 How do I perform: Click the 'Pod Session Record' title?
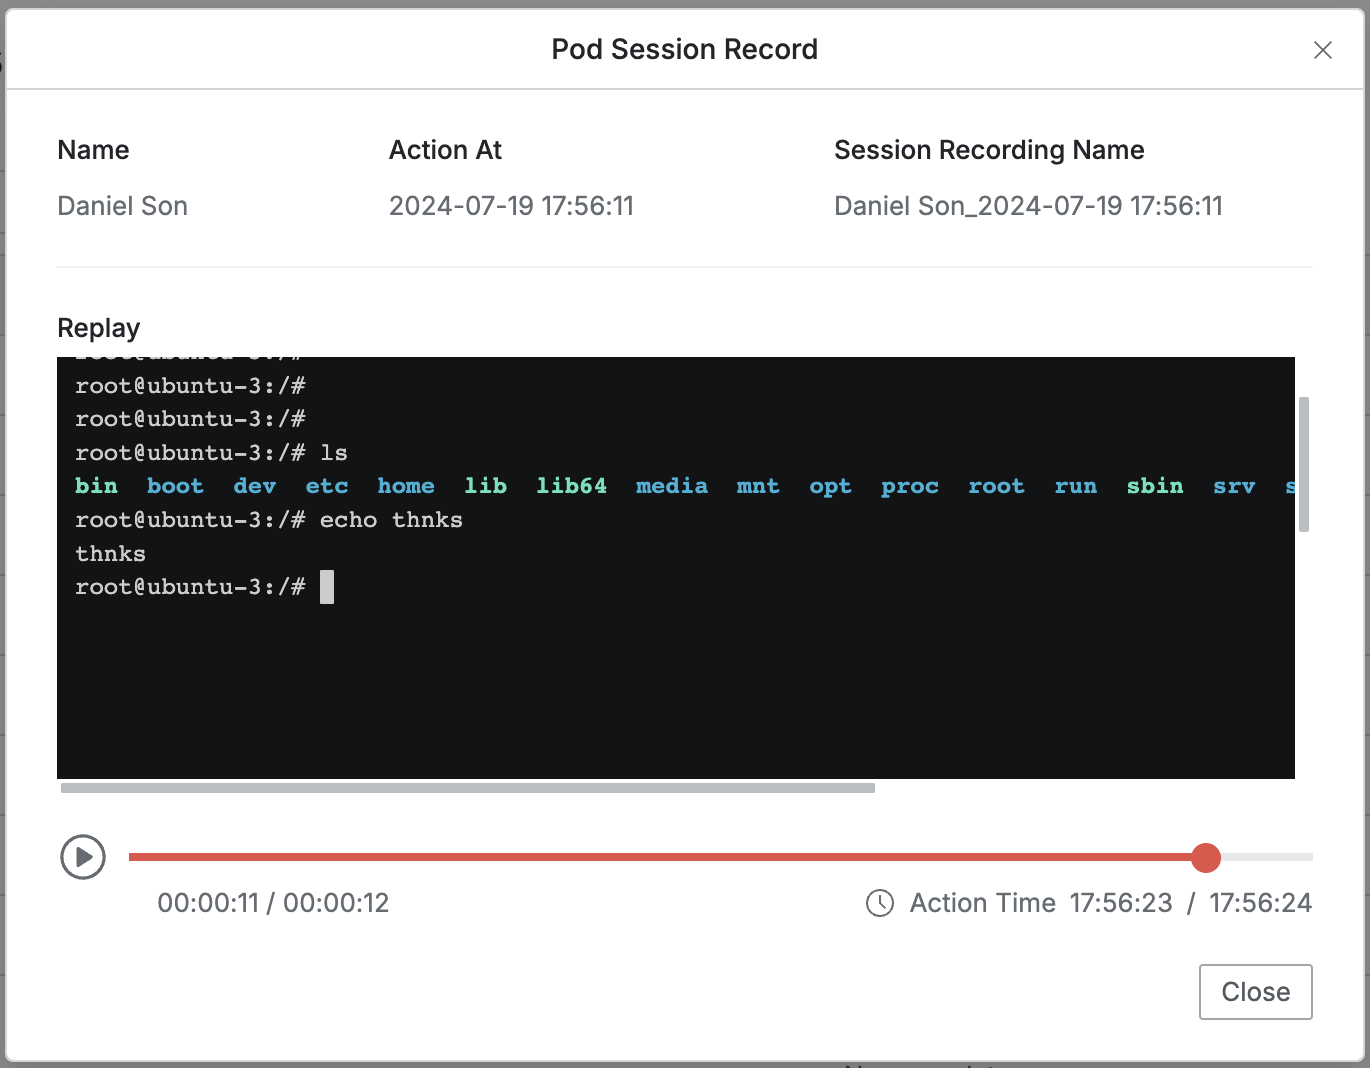(x=684, y=49)
